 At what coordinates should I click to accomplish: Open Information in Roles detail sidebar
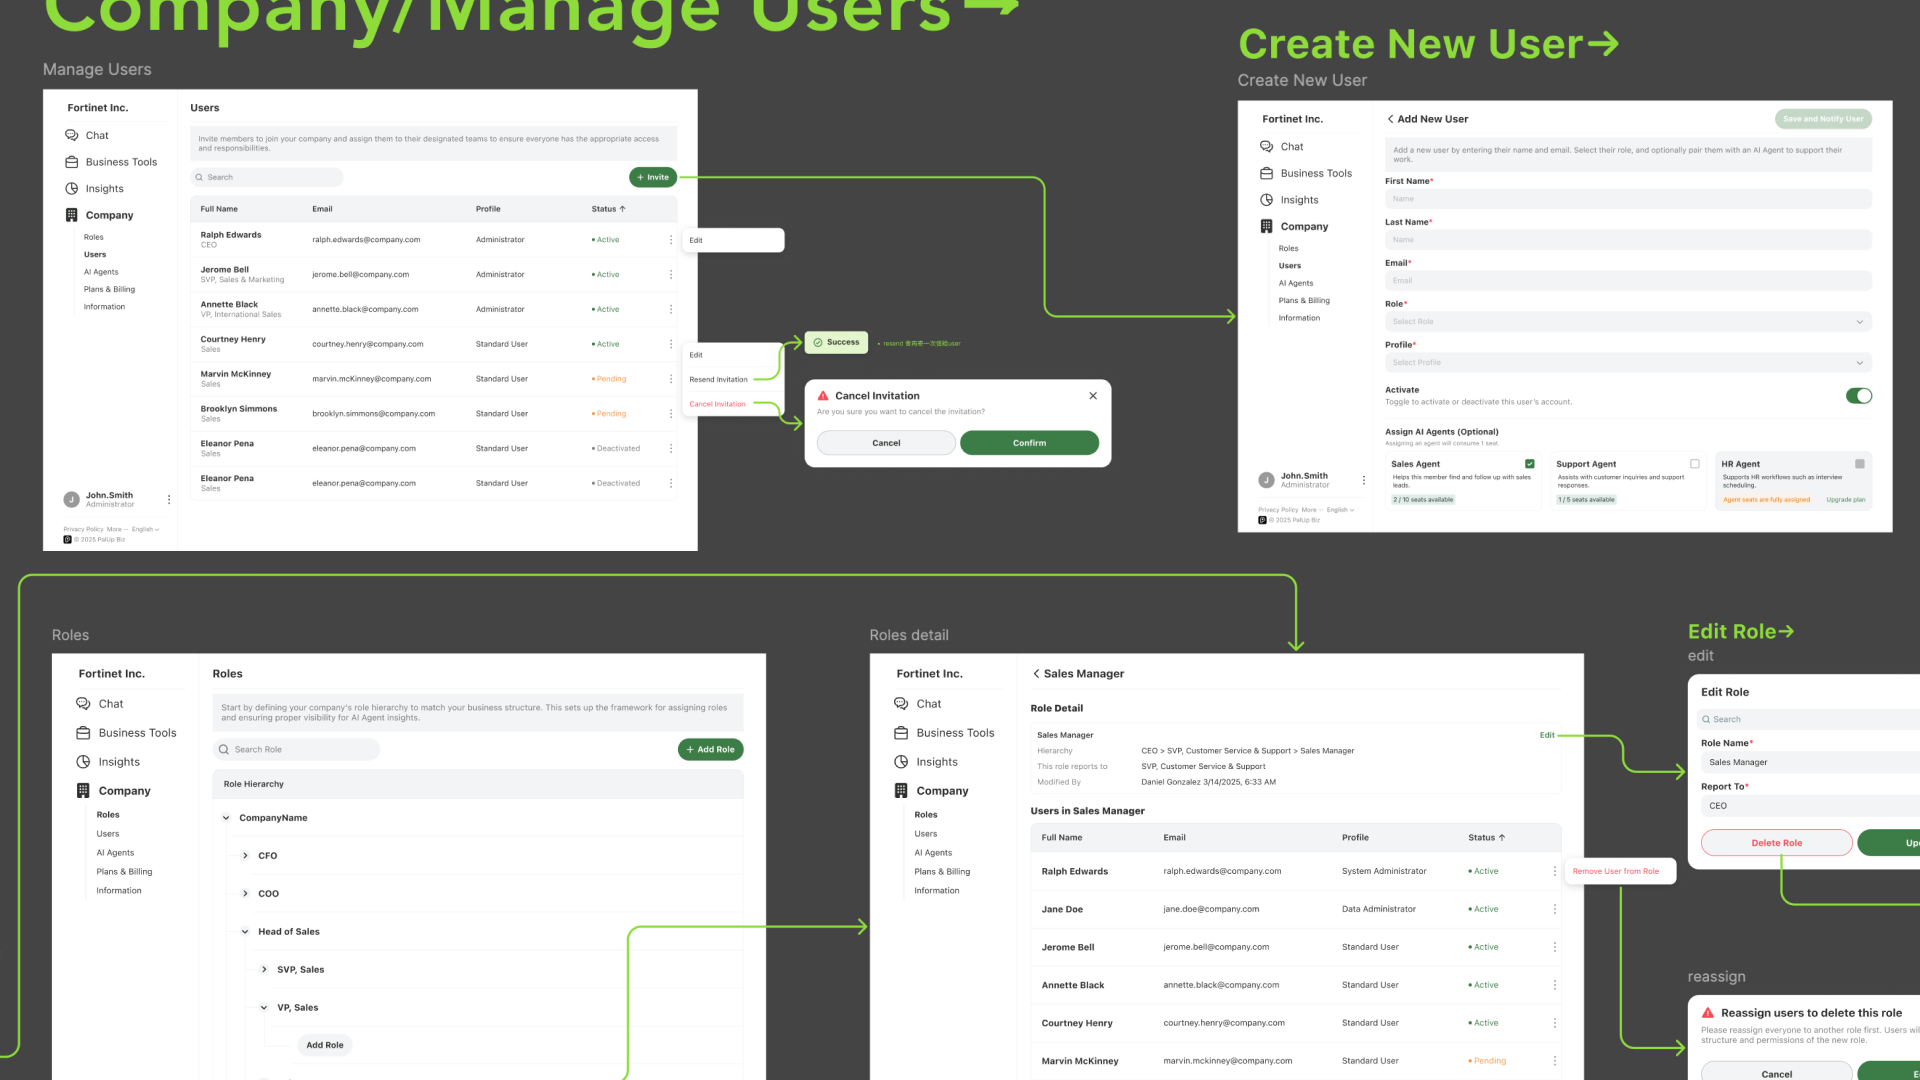coord(936,891)
